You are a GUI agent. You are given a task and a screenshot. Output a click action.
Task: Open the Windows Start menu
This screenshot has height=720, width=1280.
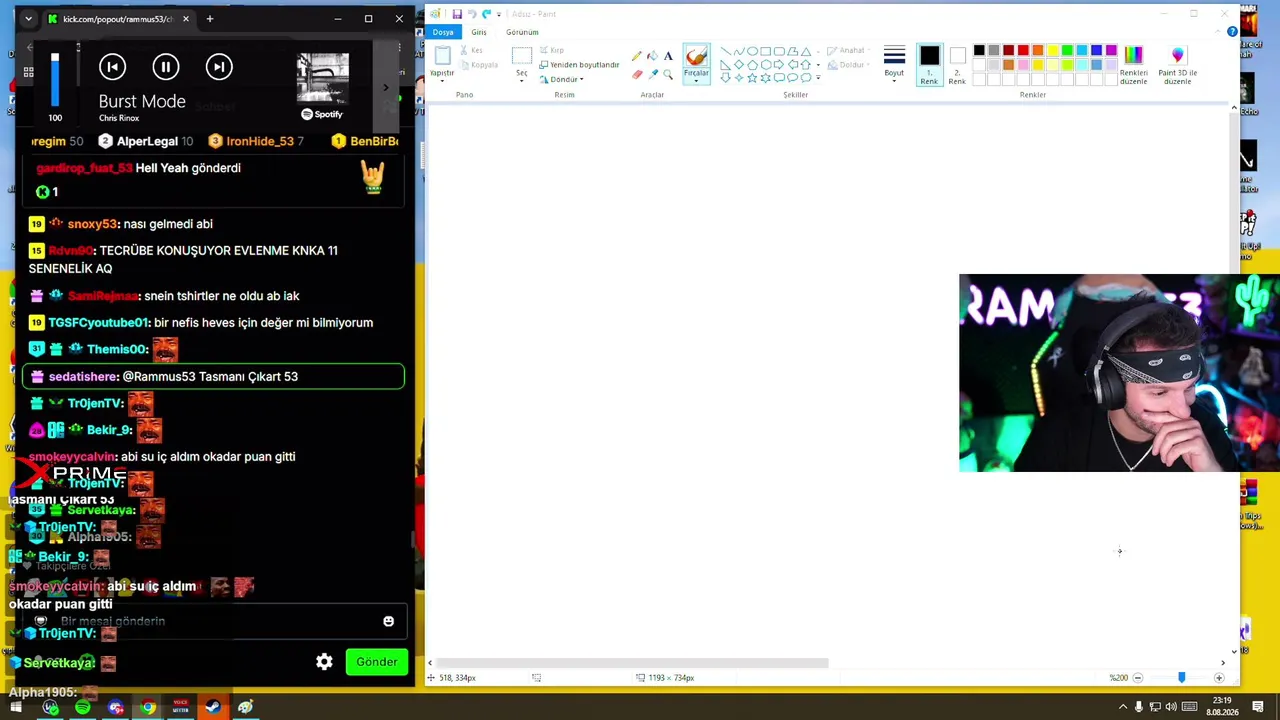[16, 707]
